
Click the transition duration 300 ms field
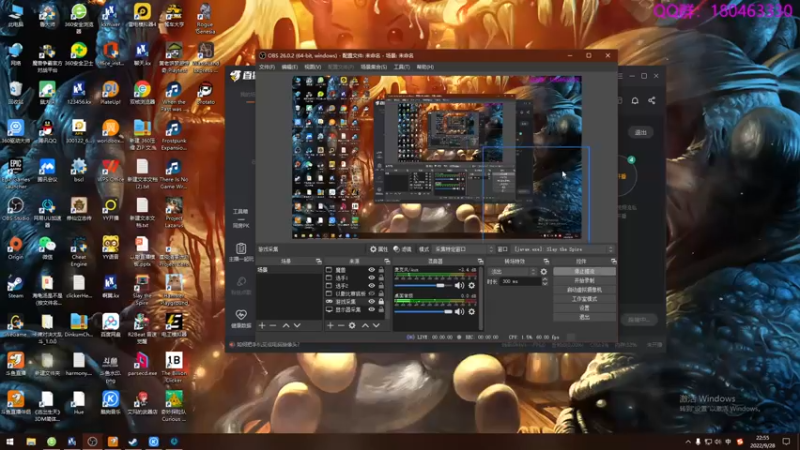[520, 282]
